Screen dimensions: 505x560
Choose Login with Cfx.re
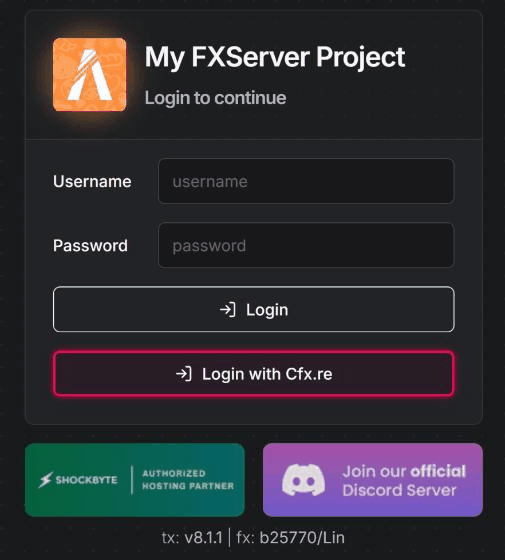[254, 374]
